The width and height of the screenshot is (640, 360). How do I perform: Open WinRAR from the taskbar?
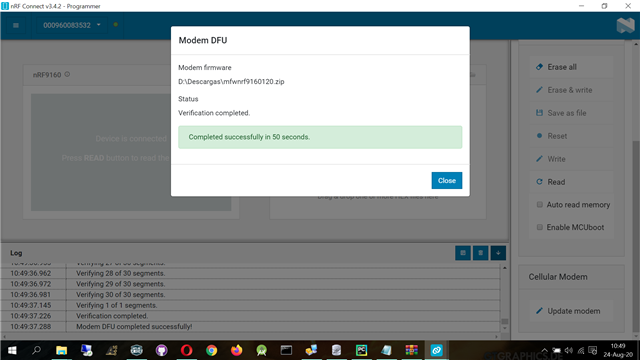point(411,350)
